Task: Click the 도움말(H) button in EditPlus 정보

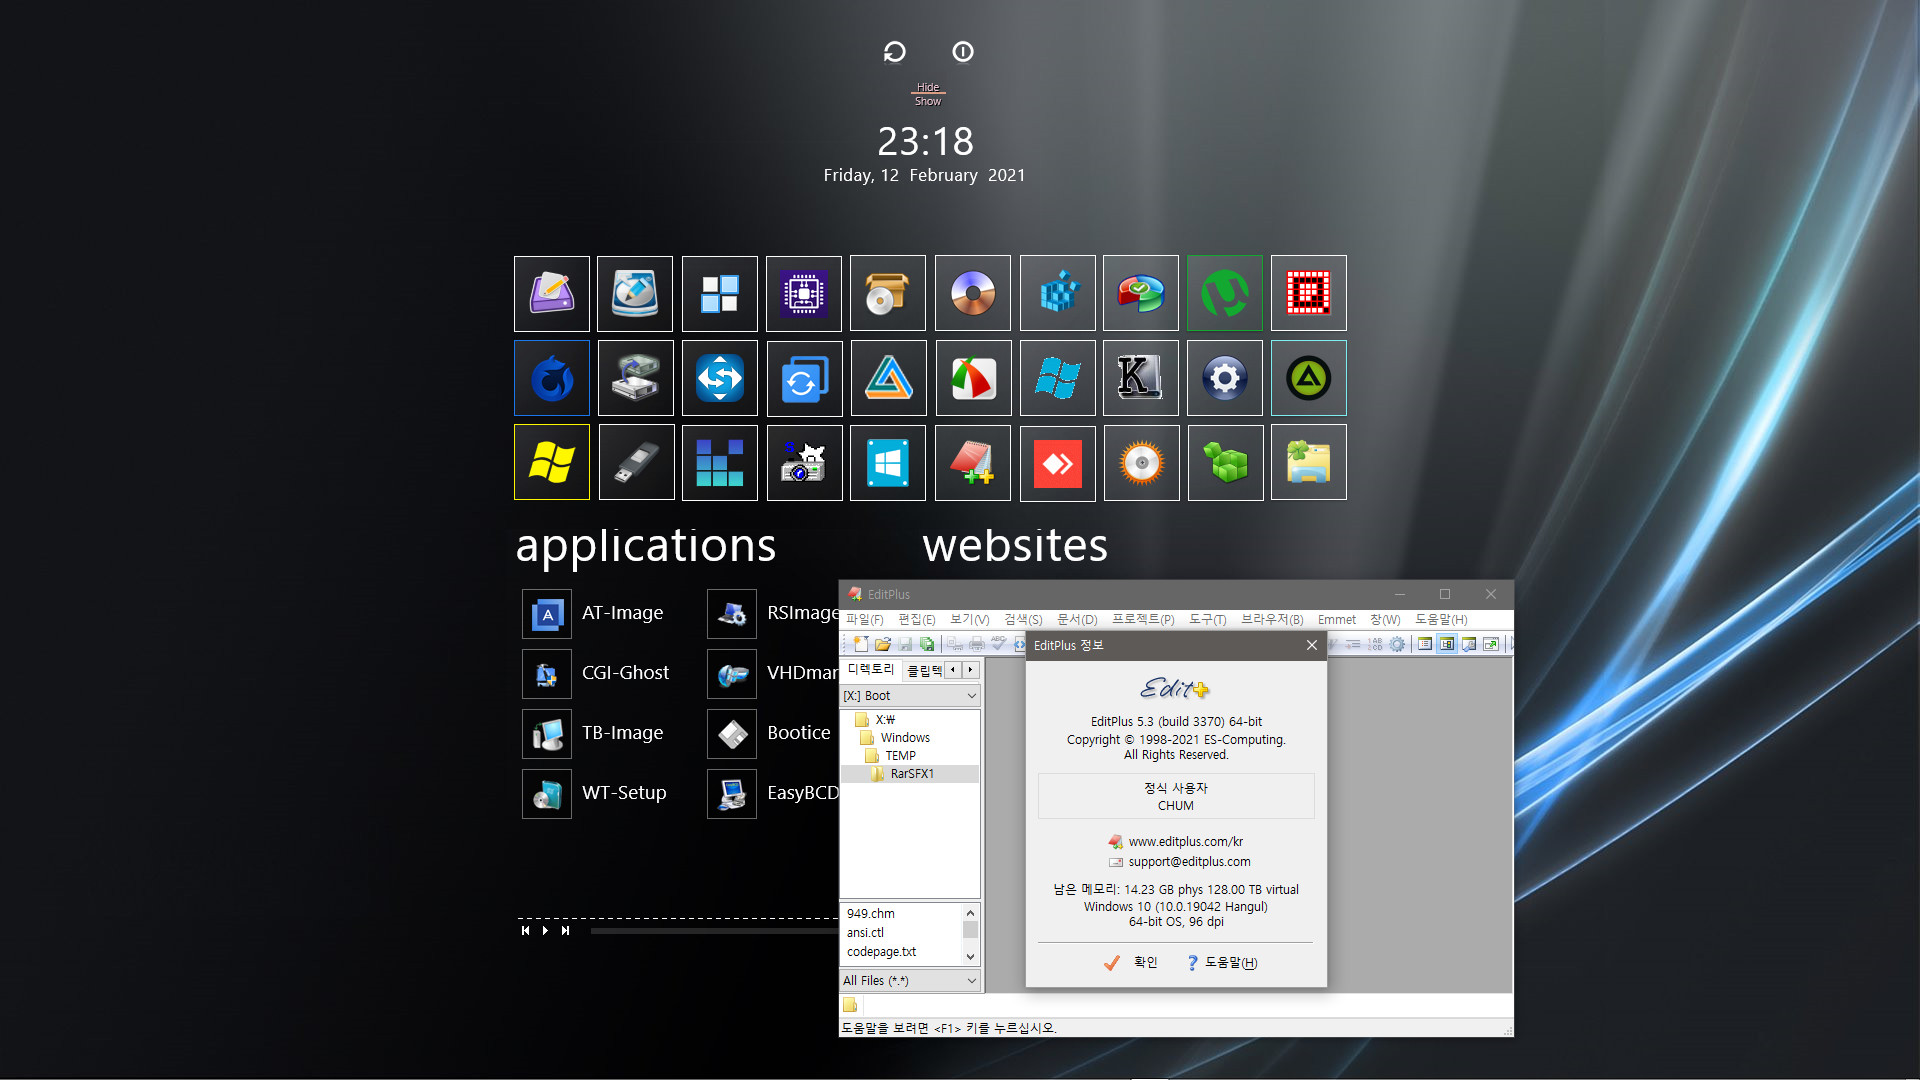Action: pyautogui.click(x=1221, y=962)
